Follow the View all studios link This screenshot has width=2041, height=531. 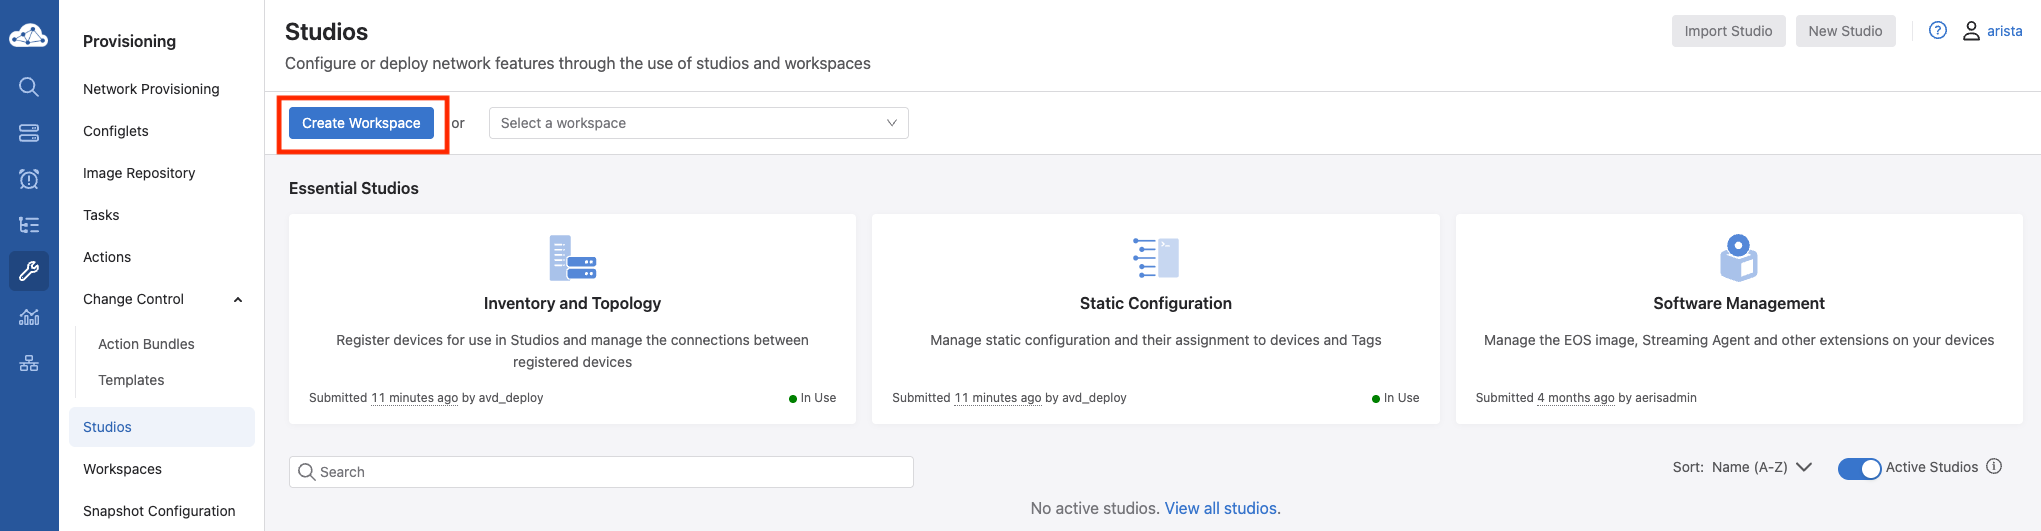pyautogui.click(x=1222, y=508)
